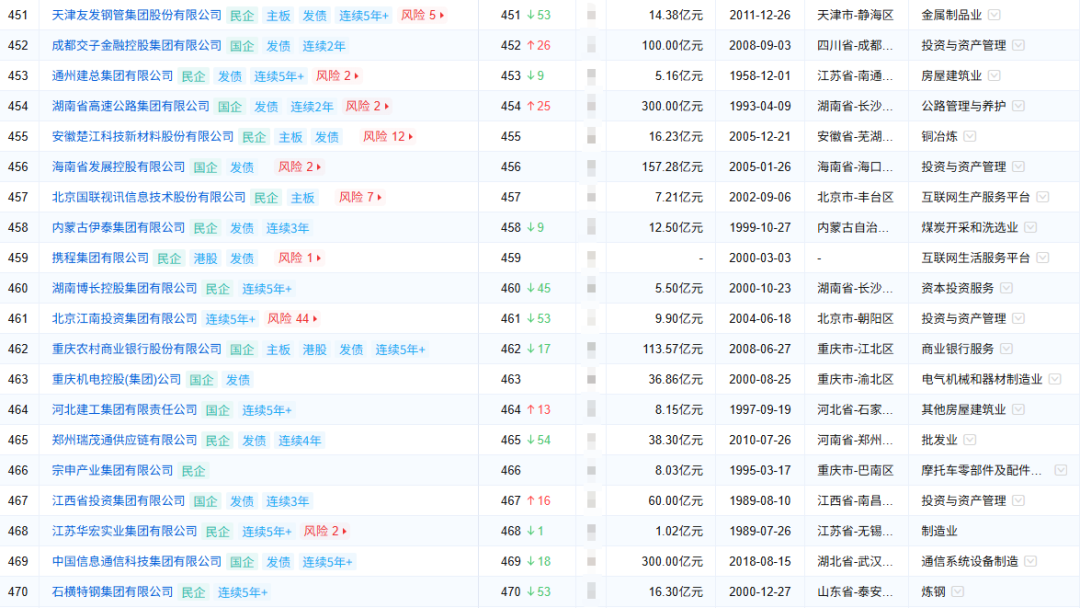Viewport: 1080px width, 608px height.
Task: Click 连续4年 tag on 郑州瑞茂通 row
Action: (x=300, y=440)
